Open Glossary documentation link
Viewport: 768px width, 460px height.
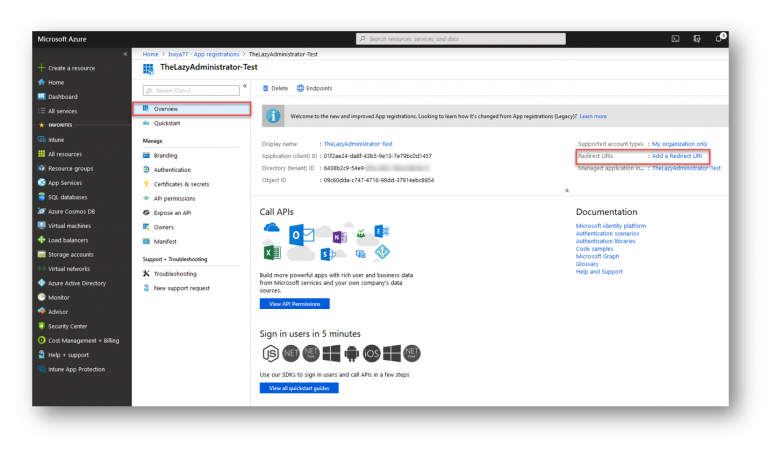click(587, 264)
